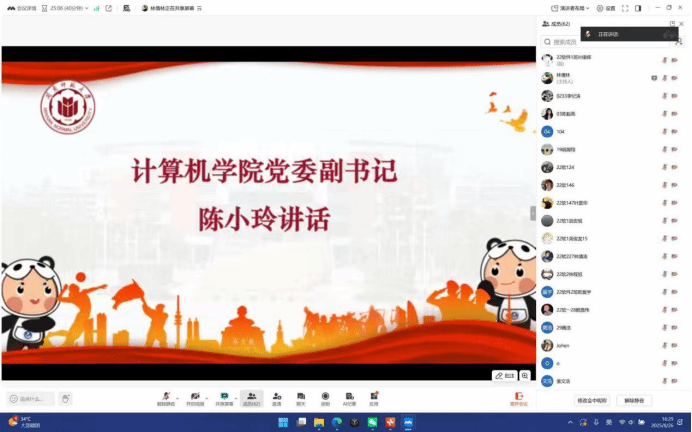Screen dimensions: 692x432
Task: Click the leave meeting button
Action: pos(518,398)
